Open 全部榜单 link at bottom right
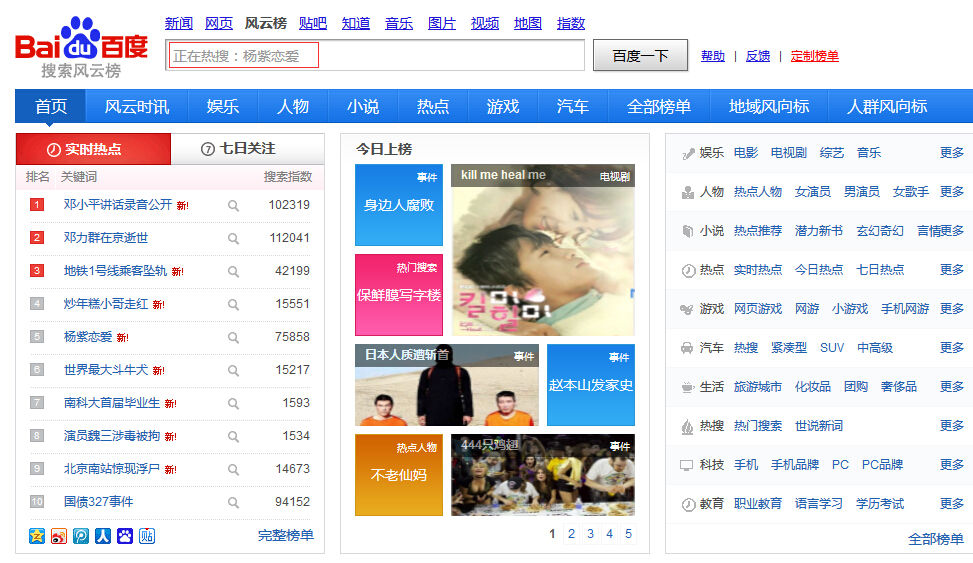973x563 pixels. click(x=936, y=539)
